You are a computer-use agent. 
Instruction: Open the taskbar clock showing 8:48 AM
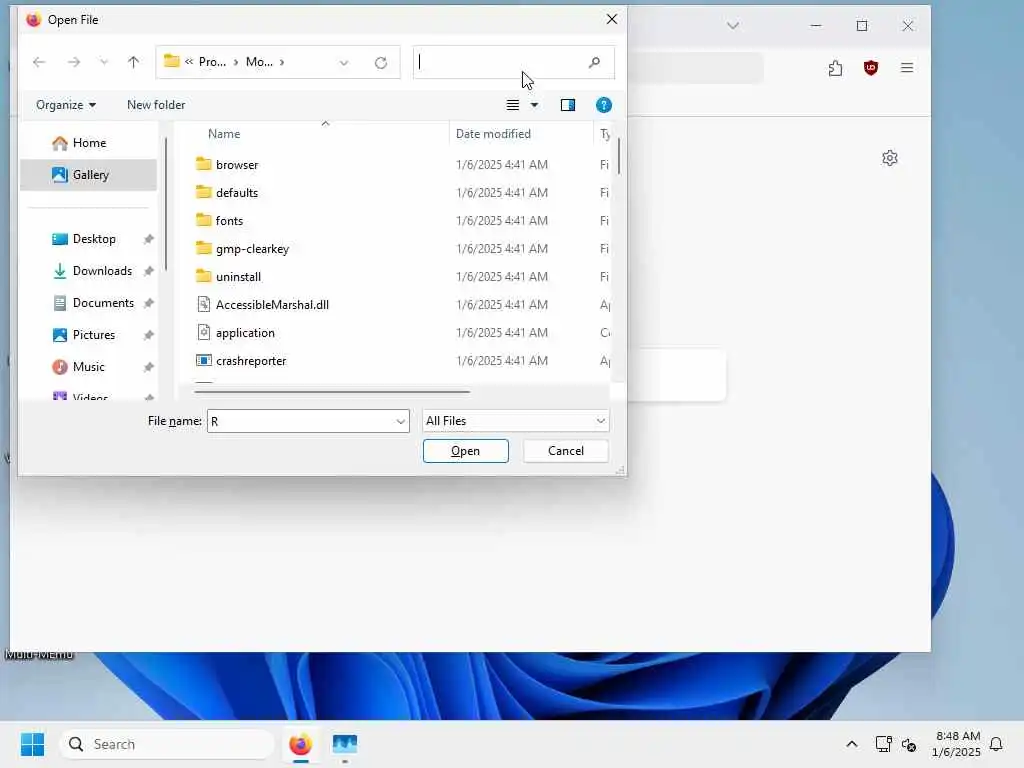click(956, 744)
